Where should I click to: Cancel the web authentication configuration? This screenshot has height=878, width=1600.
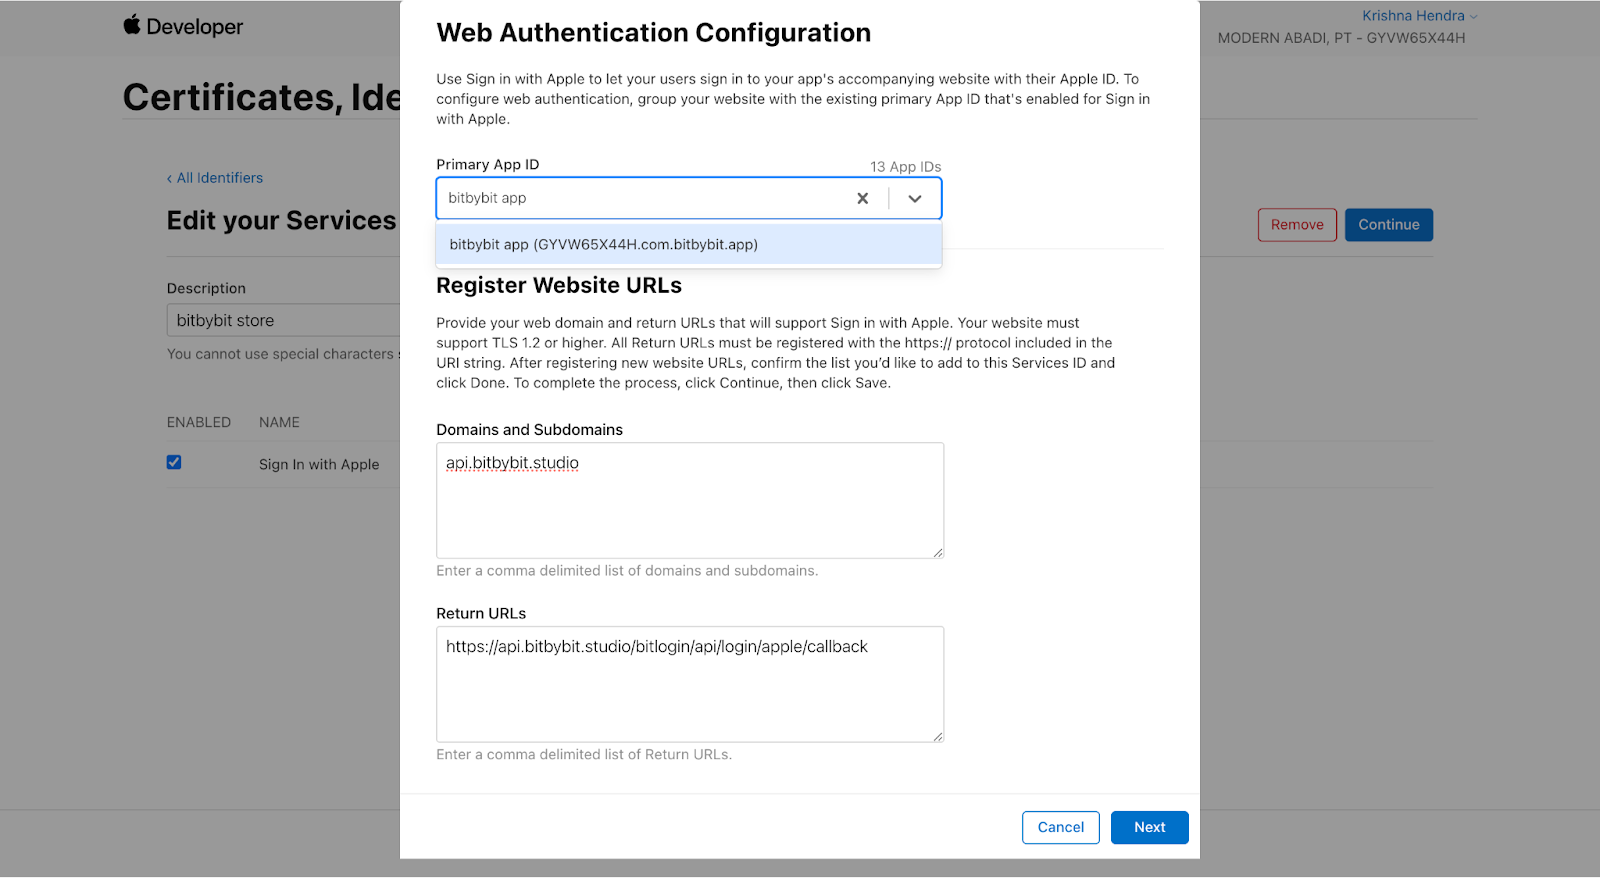[1060, 827]
